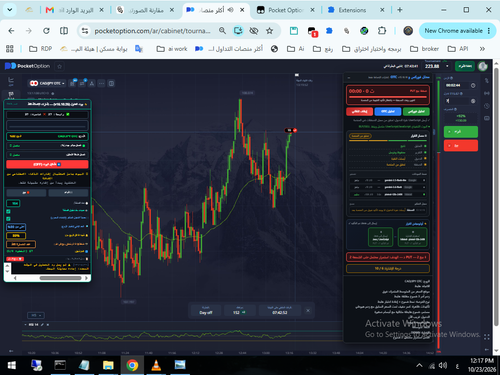Open the indicators icon in the chart toolbar

pyautogui.click(x=82, y=83)
